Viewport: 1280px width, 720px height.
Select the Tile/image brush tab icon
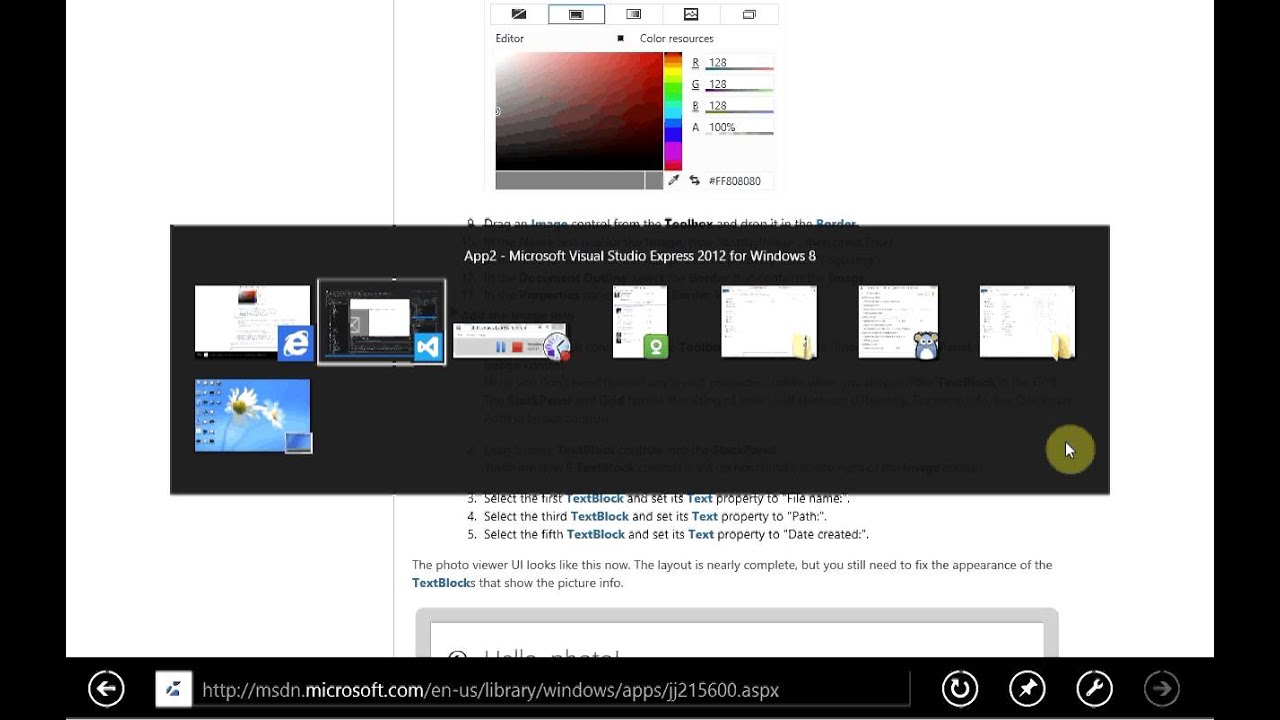691,14
